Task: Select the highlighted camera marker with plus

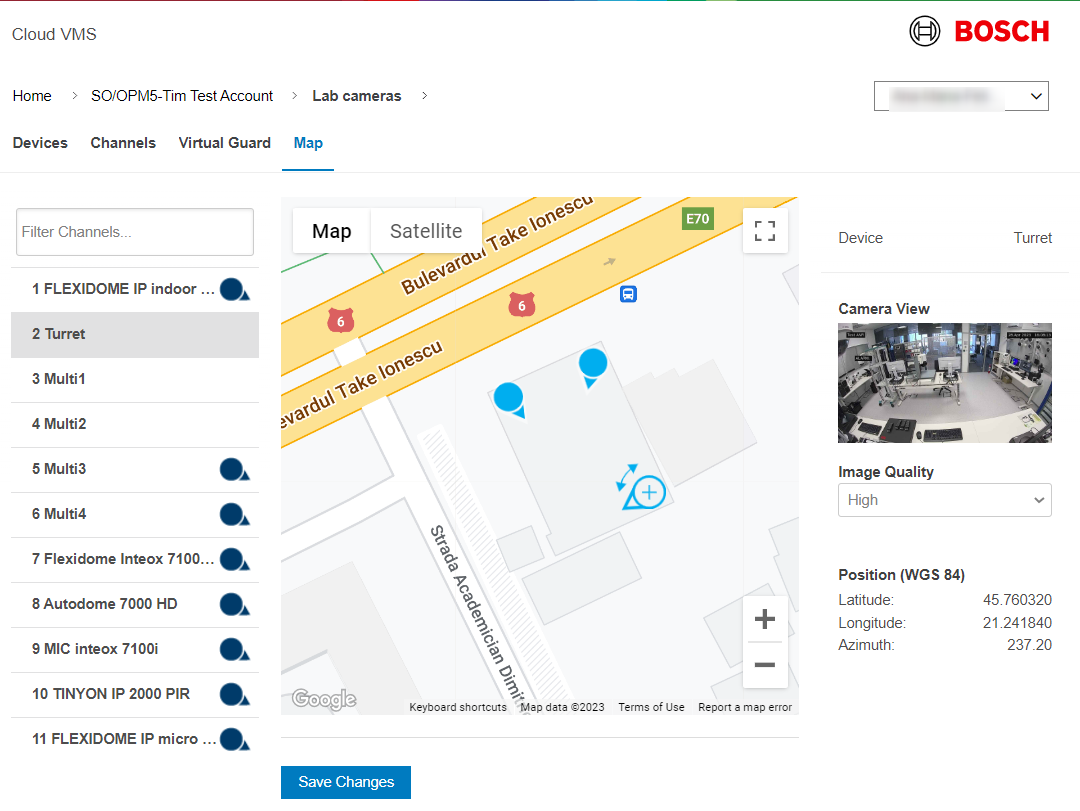Action: click(648, 492)
